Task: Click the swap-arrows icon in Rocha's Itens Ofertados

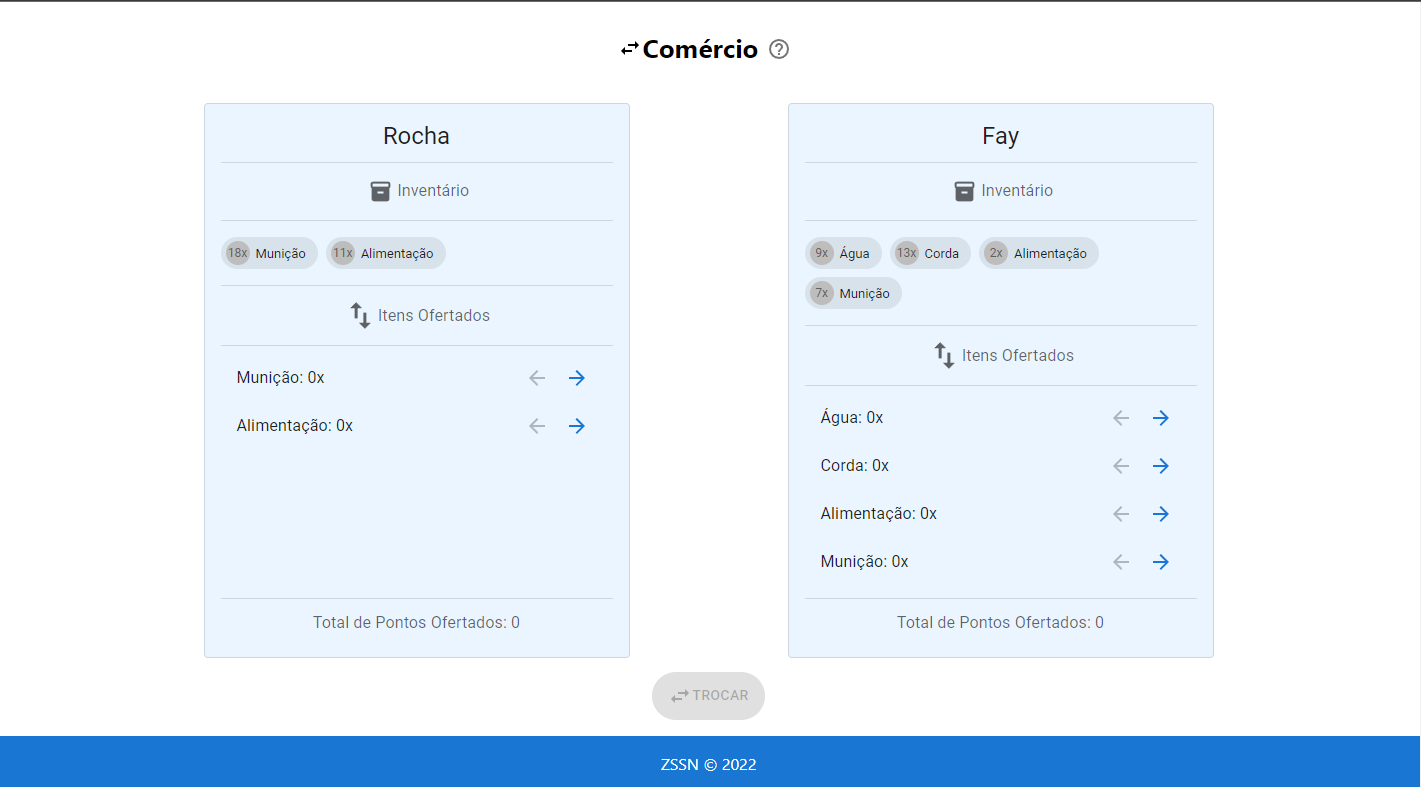Action: 360,316
